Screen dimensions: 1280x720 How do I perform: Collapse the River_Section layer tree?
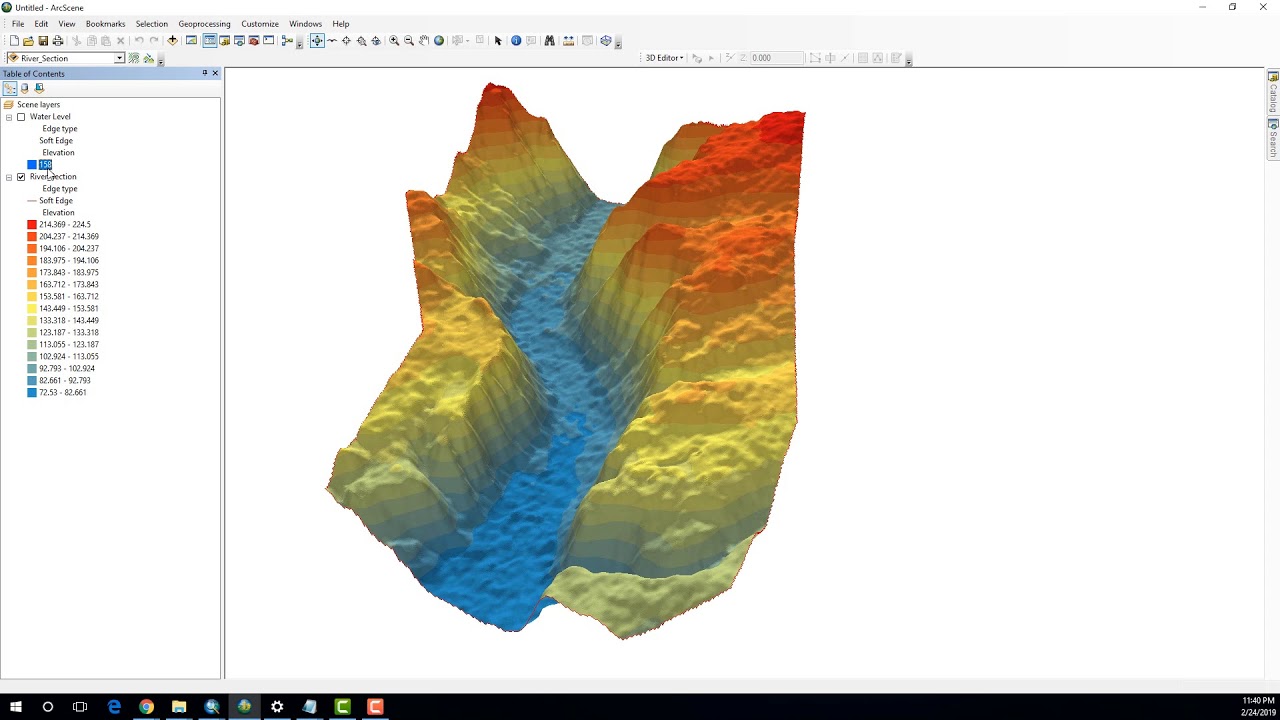(9, 177)
